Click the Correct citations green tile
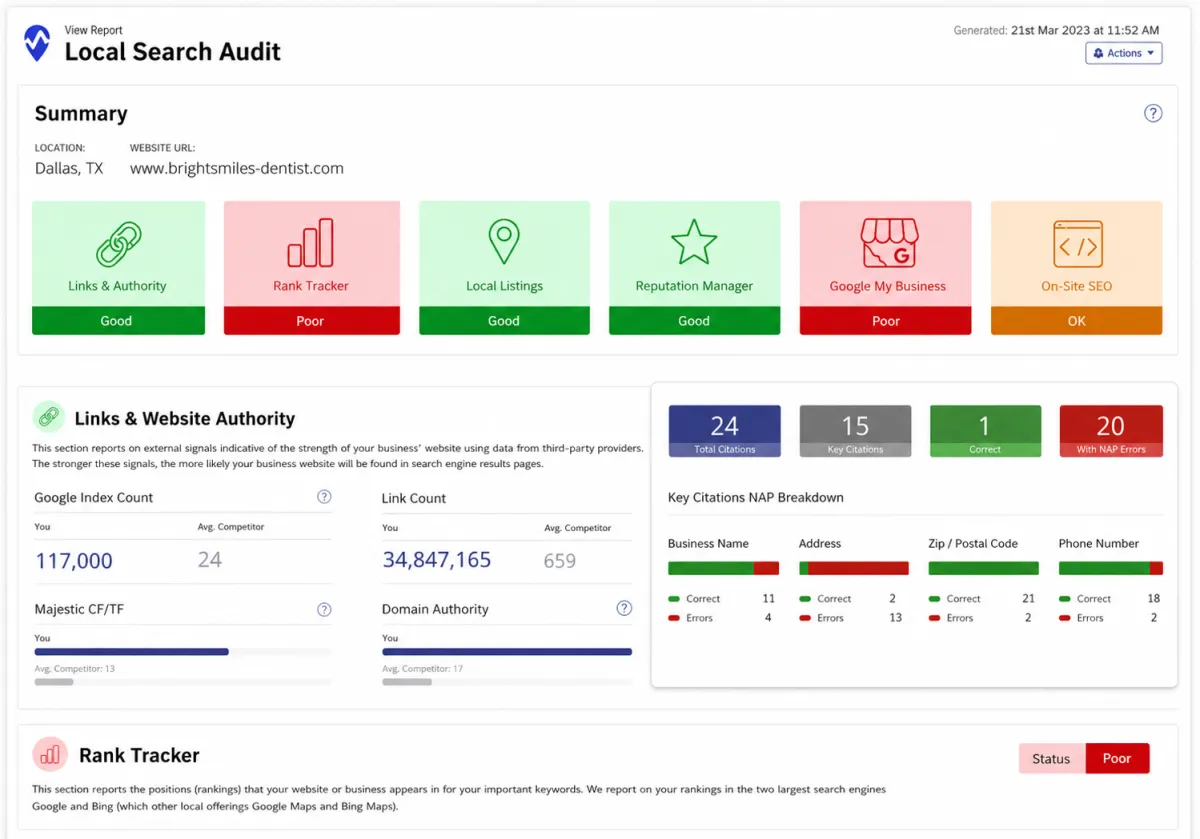 point(985,431)
